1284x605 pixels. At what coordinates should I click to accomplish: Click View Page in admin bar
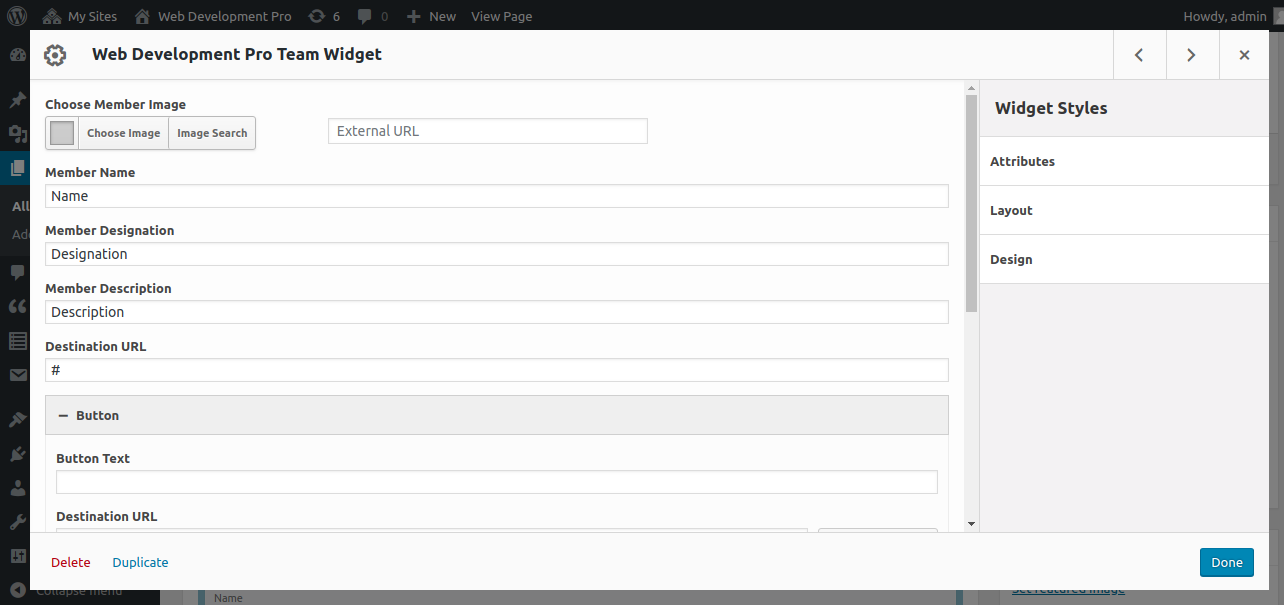pos(502,16)
